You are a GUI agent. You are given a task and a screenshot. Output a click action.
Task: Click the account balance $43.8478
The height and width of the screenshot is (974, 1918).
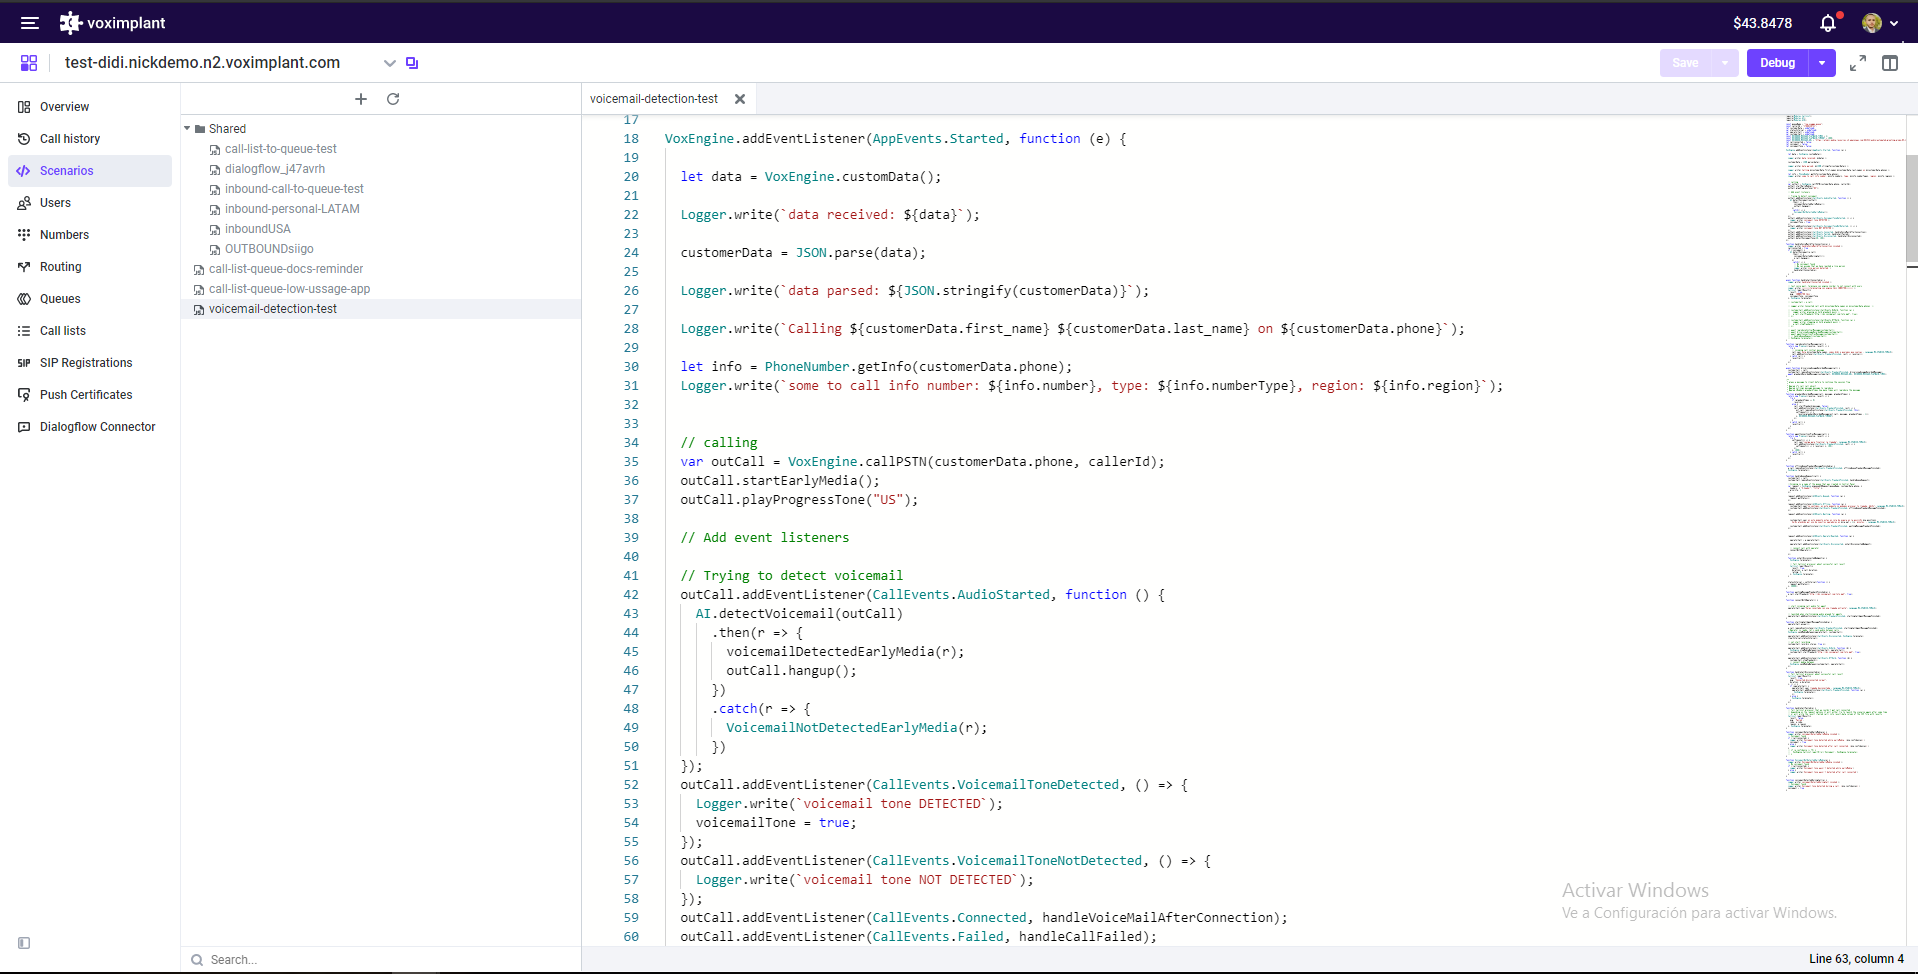[1762, 23]
